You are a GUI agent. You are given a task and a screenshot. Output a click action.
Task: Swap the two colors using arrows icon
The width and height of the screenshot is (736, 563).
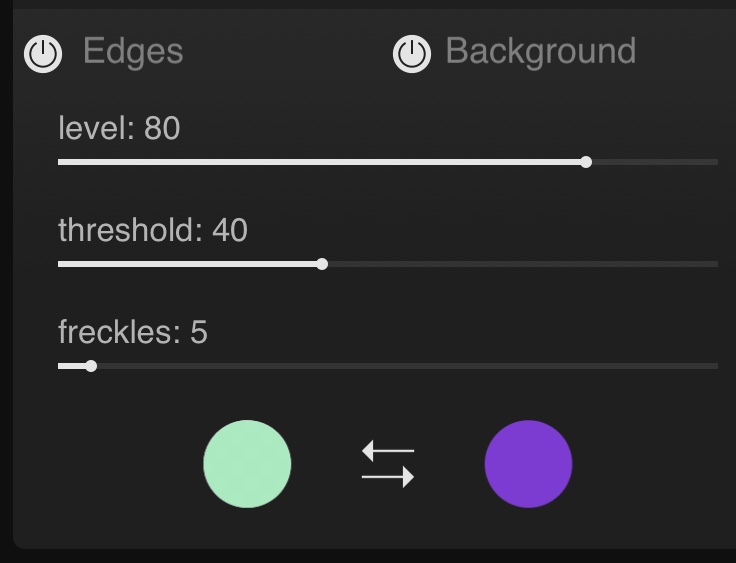click(388, 465)
